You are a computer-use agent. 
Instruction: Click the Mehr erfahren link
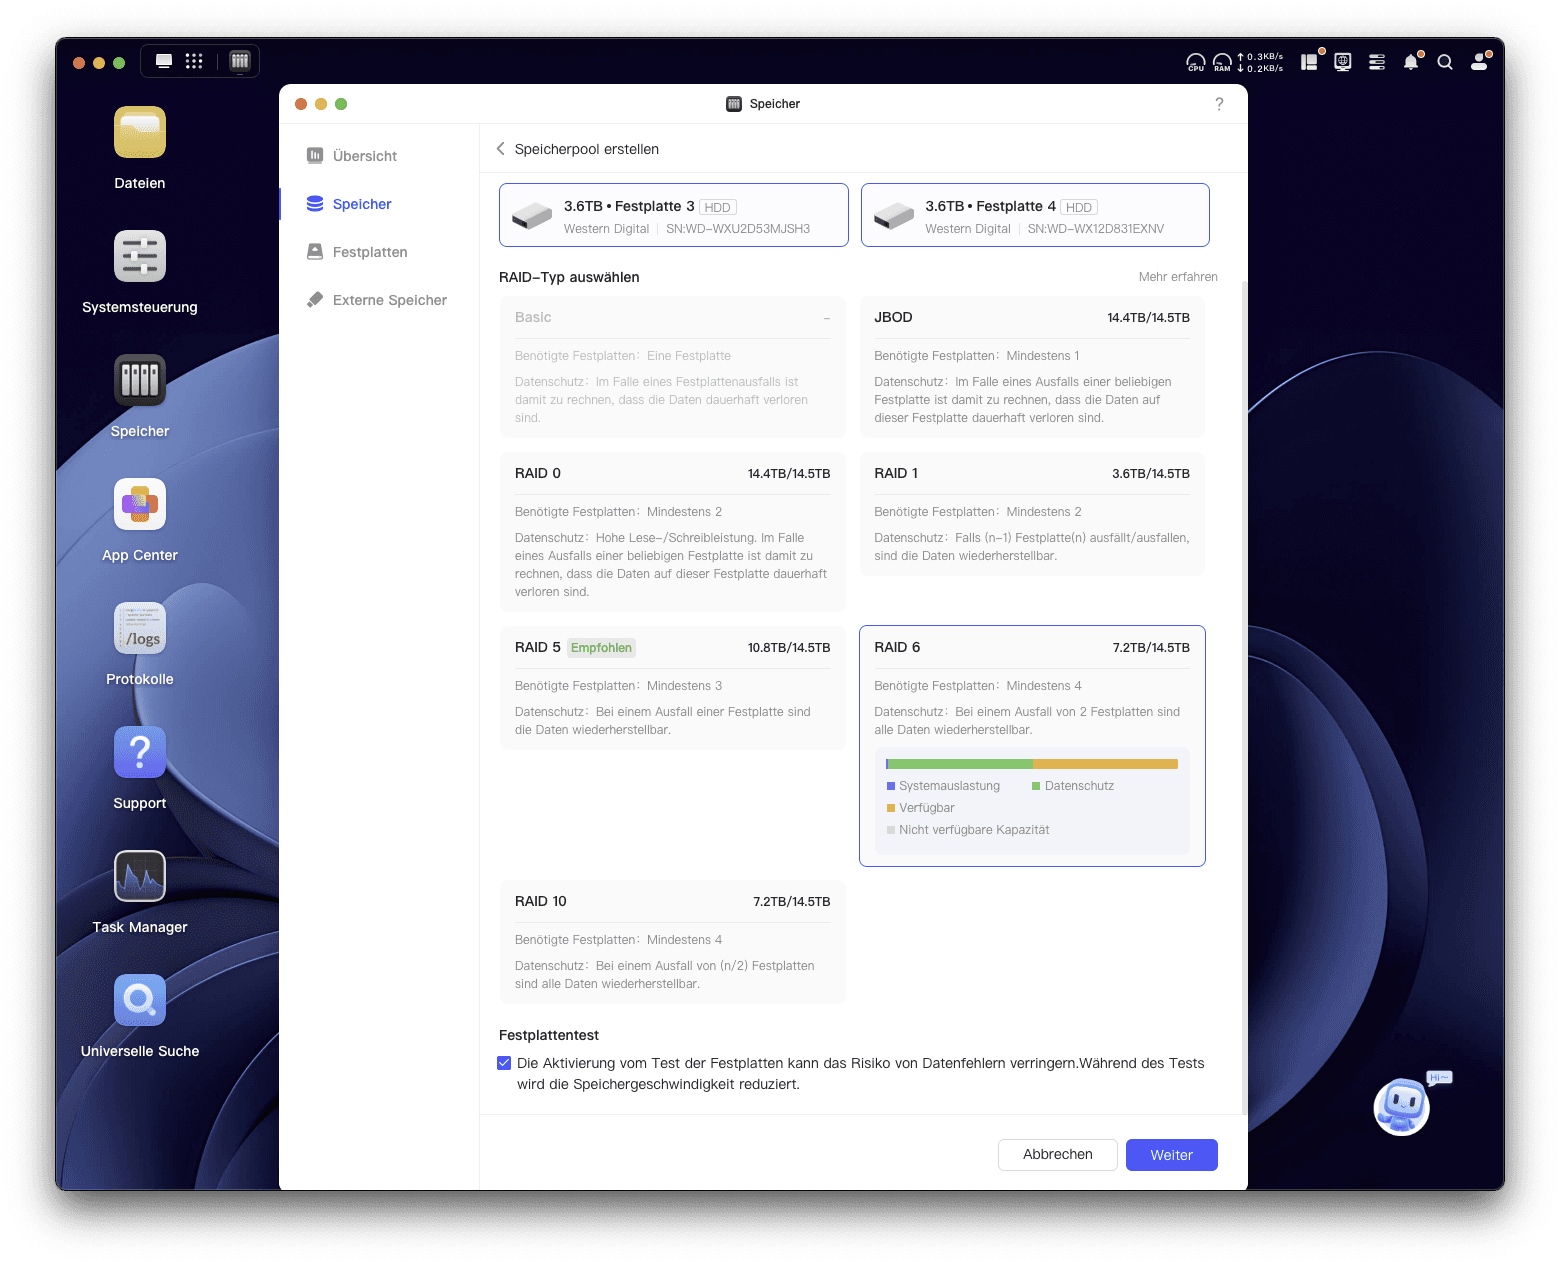pyautogui.click(x=1177, y=277)
